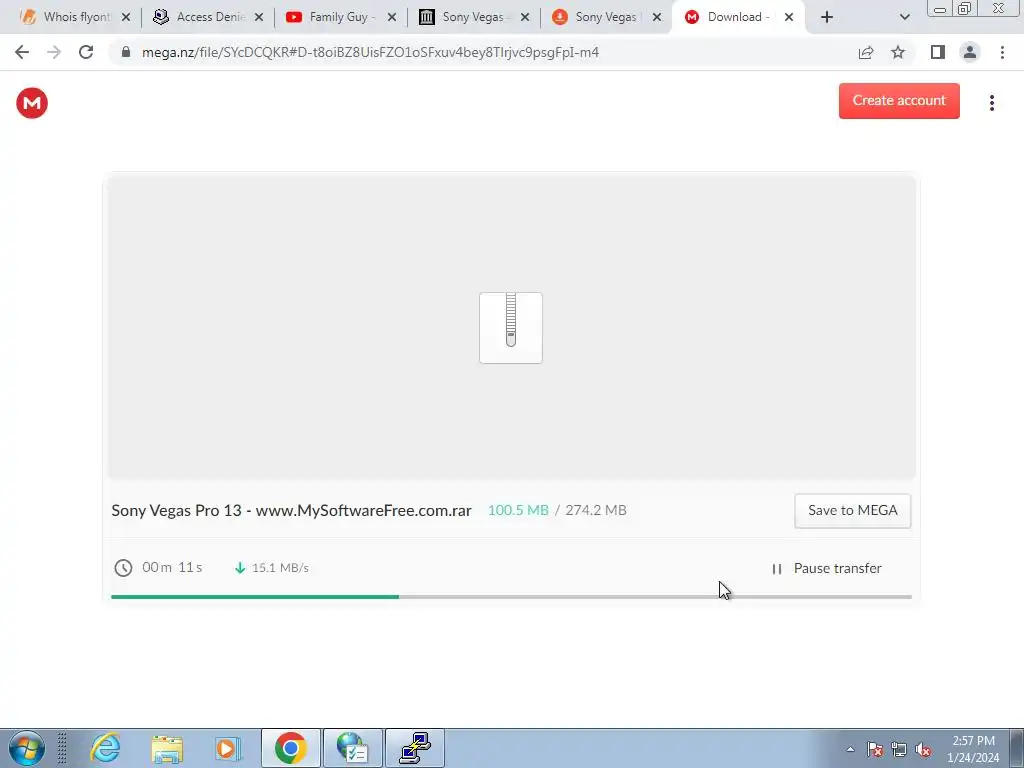
Task: Go back in Chrome browser
Action: point(22,52)
